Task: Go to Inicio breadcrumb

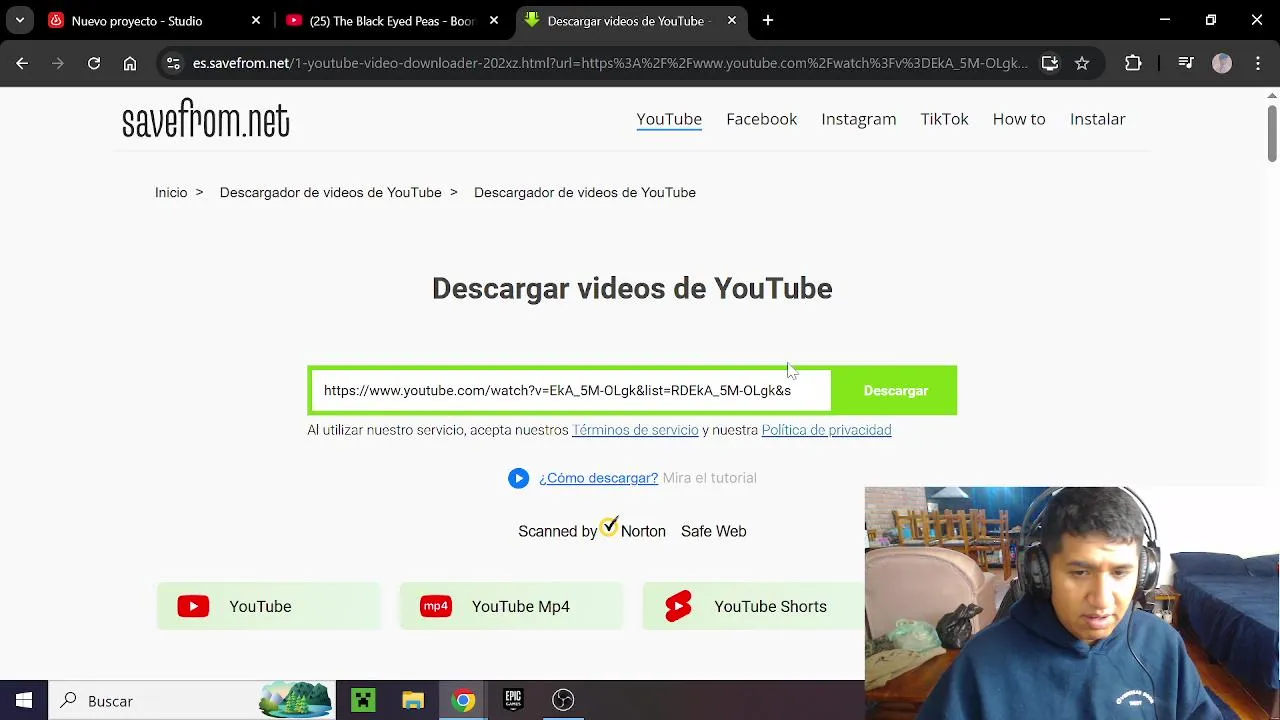Action: pyautogui.click(x=171, y=192)
